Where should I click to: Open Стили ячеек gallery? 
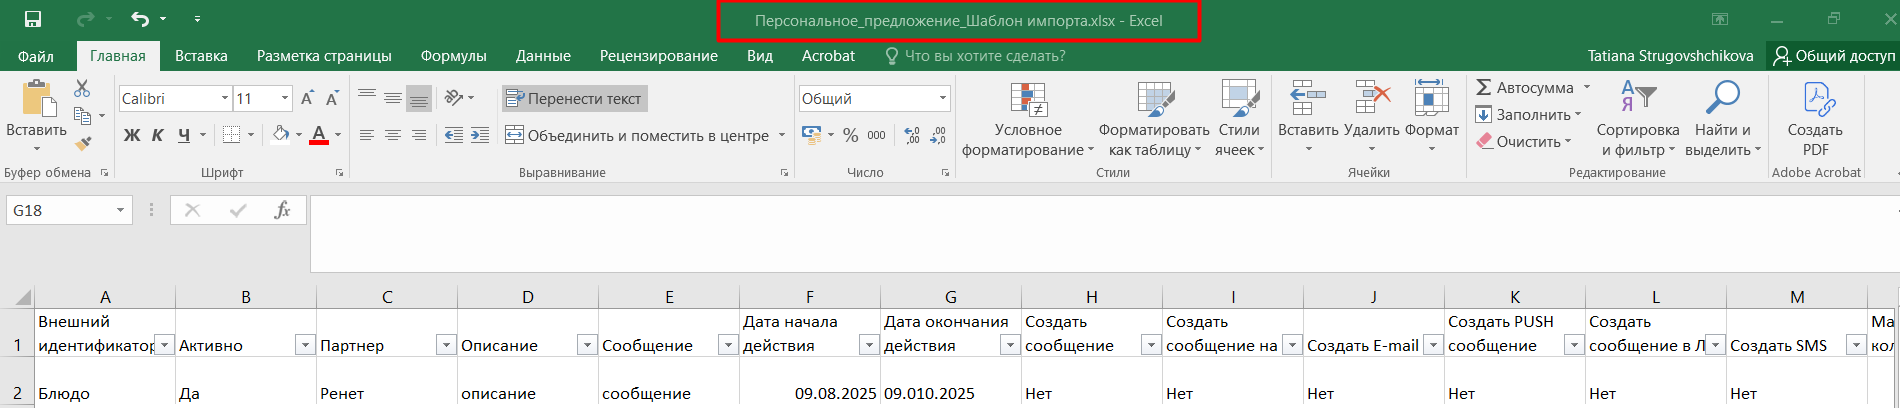[1239, 119]
